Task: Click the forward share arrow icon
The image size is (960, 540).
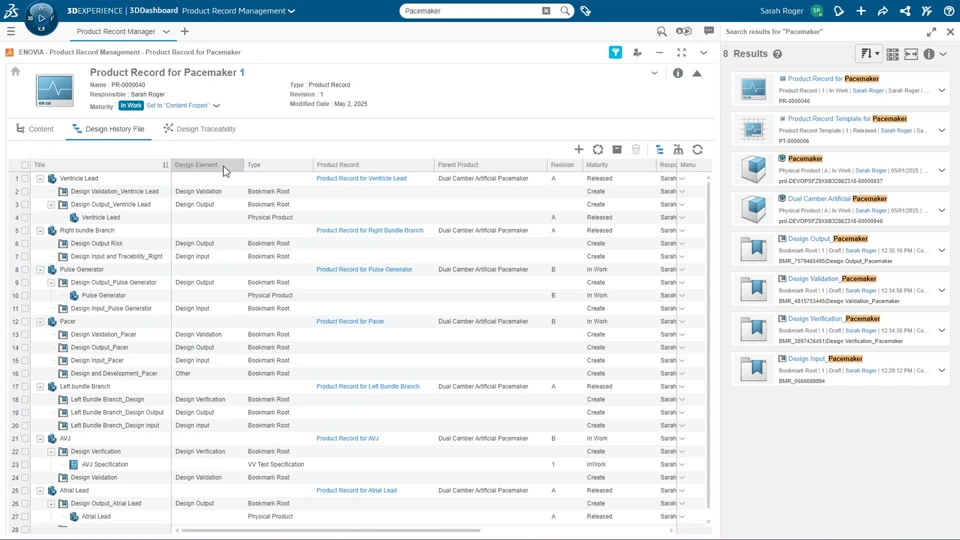Action: pos(883,10)
